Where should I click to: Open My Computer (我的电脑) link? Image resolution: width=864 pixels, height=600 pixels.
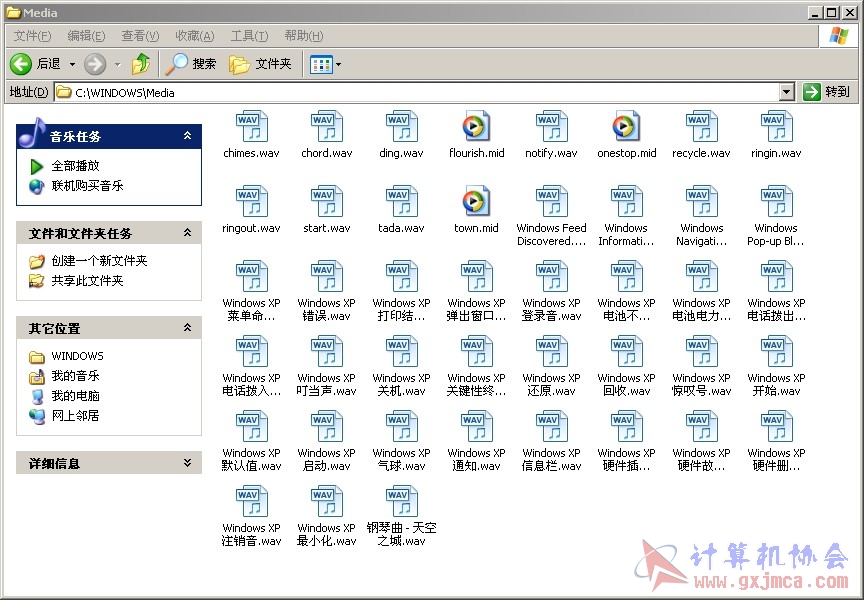(75, 396)
